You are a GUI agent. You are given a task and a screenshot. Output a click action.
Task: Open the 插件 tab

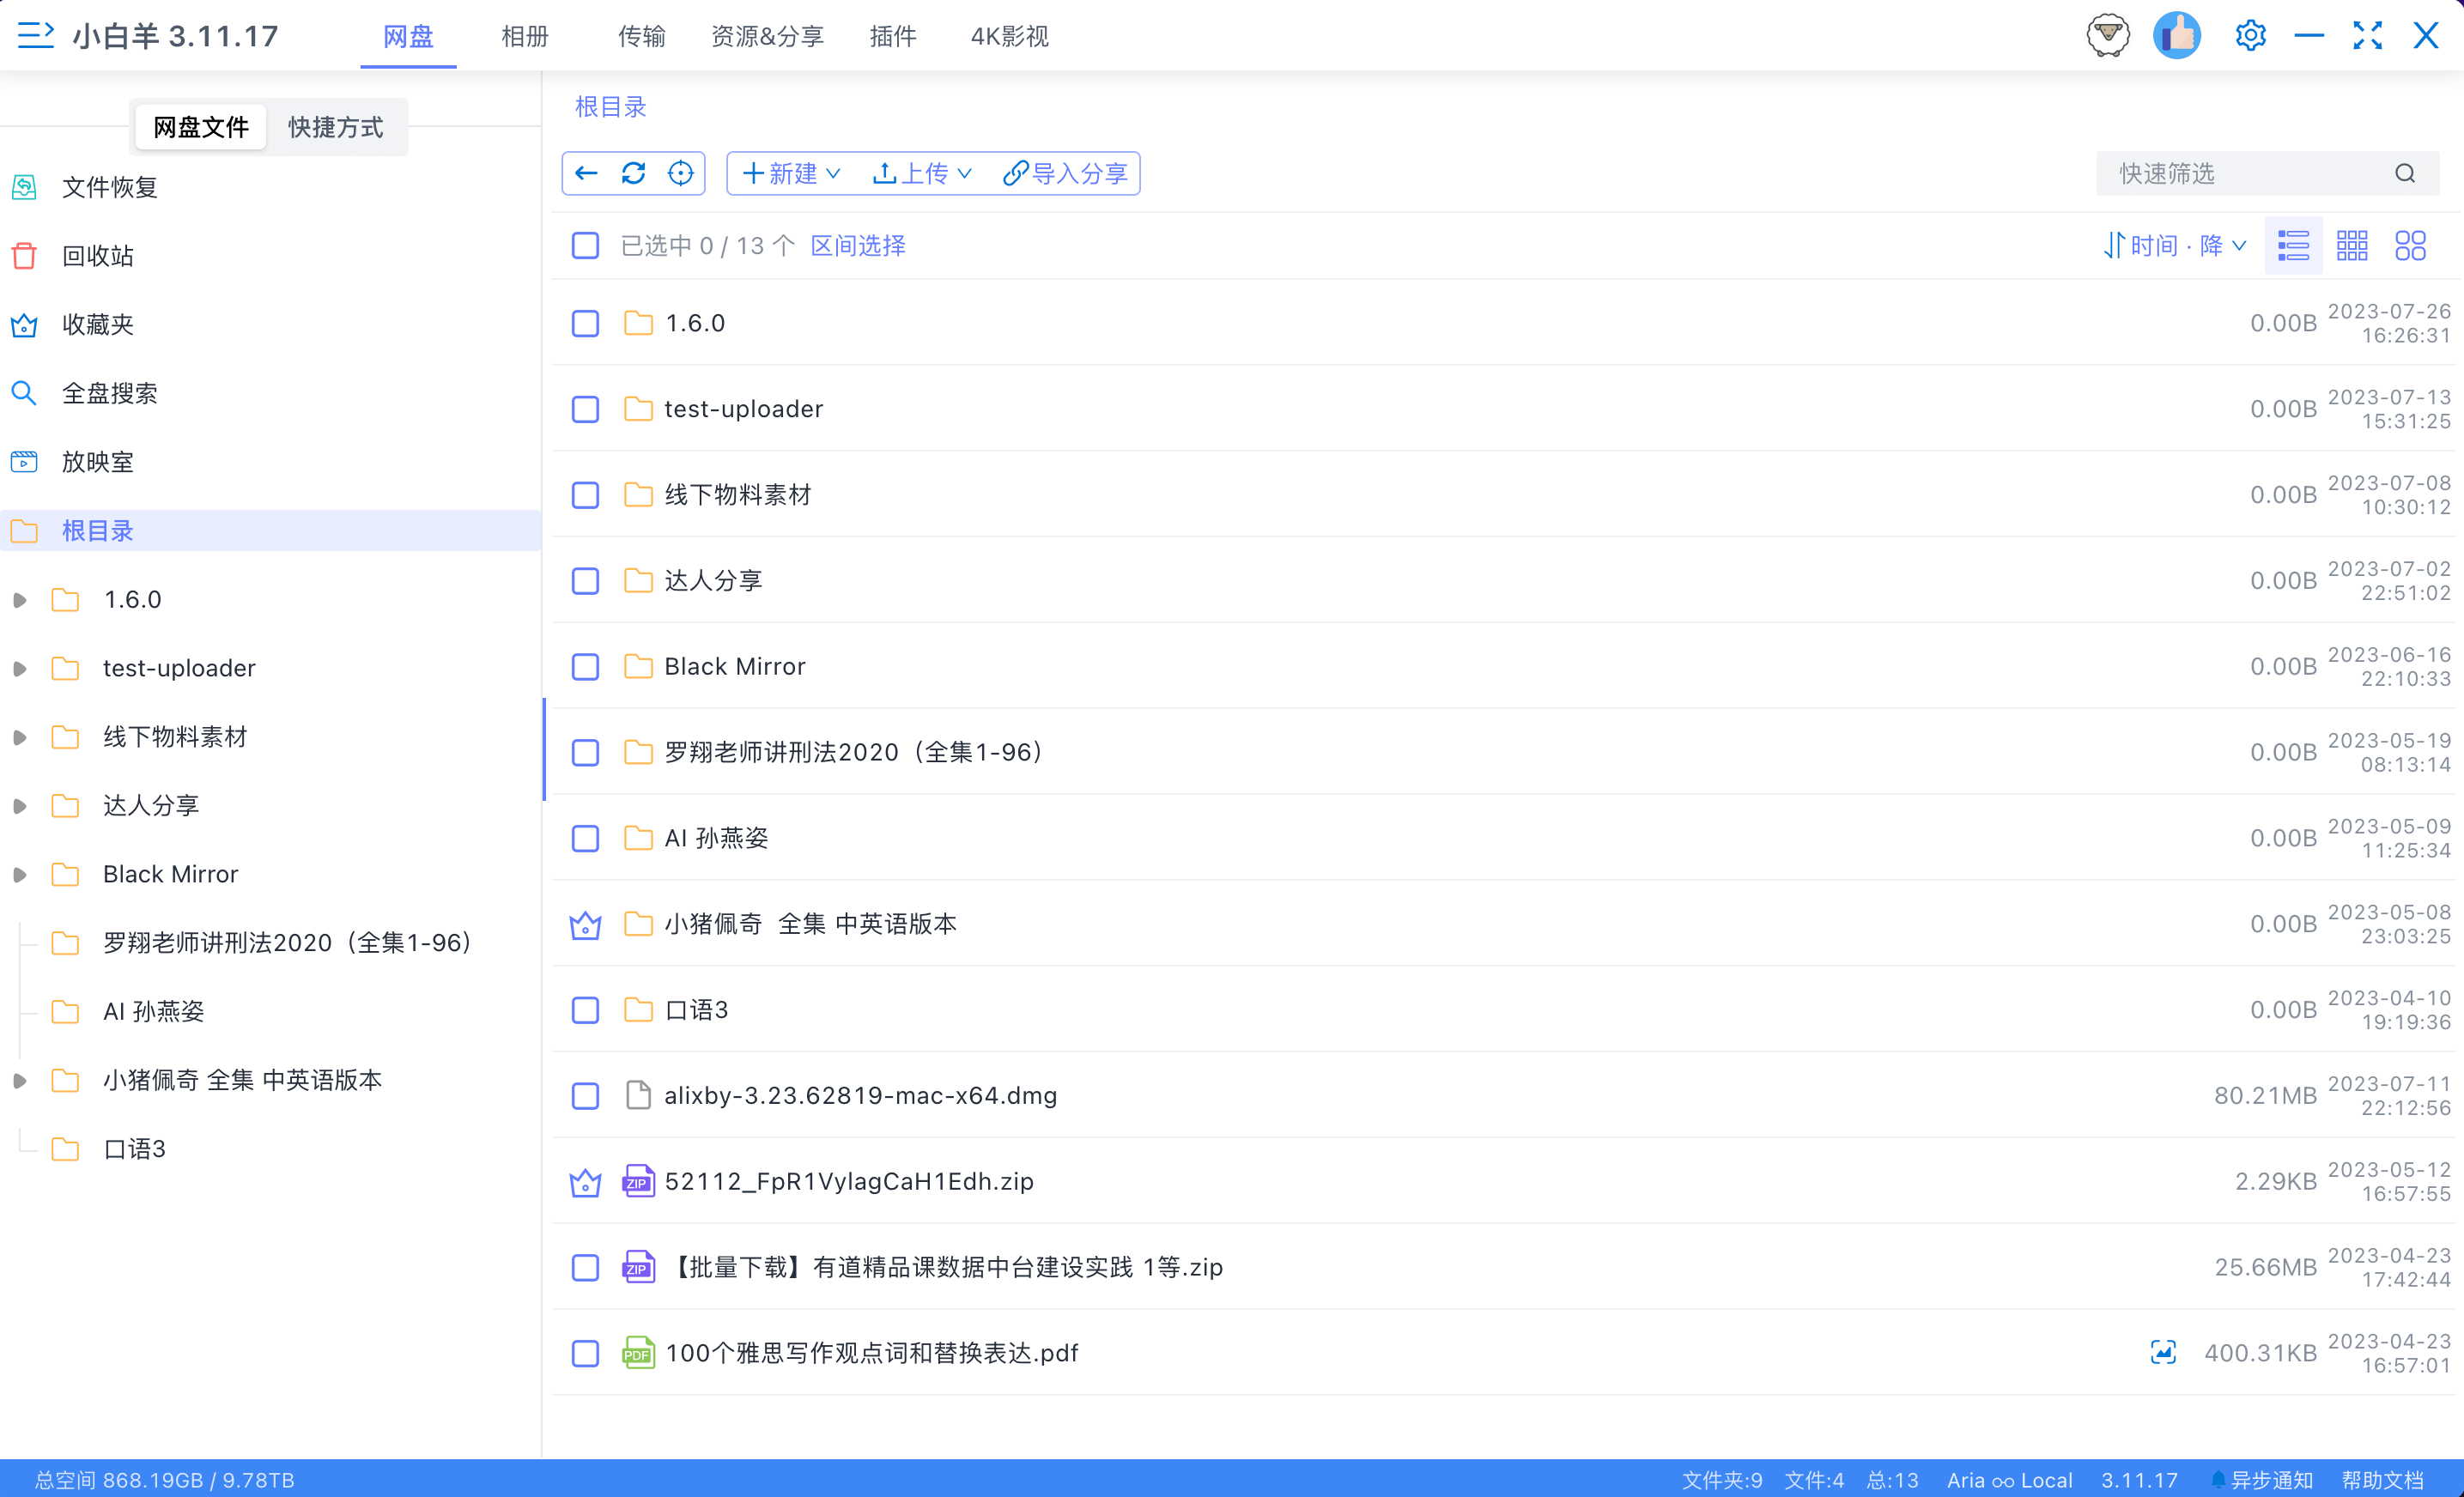[x=893, y=36]
